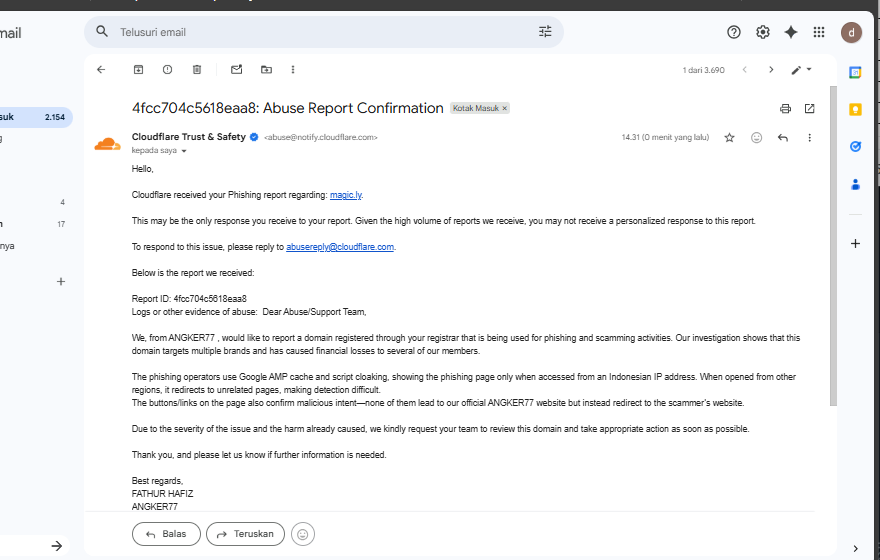Open message options three-dot menu
880x560 pixels.
[x=809, y=137]
